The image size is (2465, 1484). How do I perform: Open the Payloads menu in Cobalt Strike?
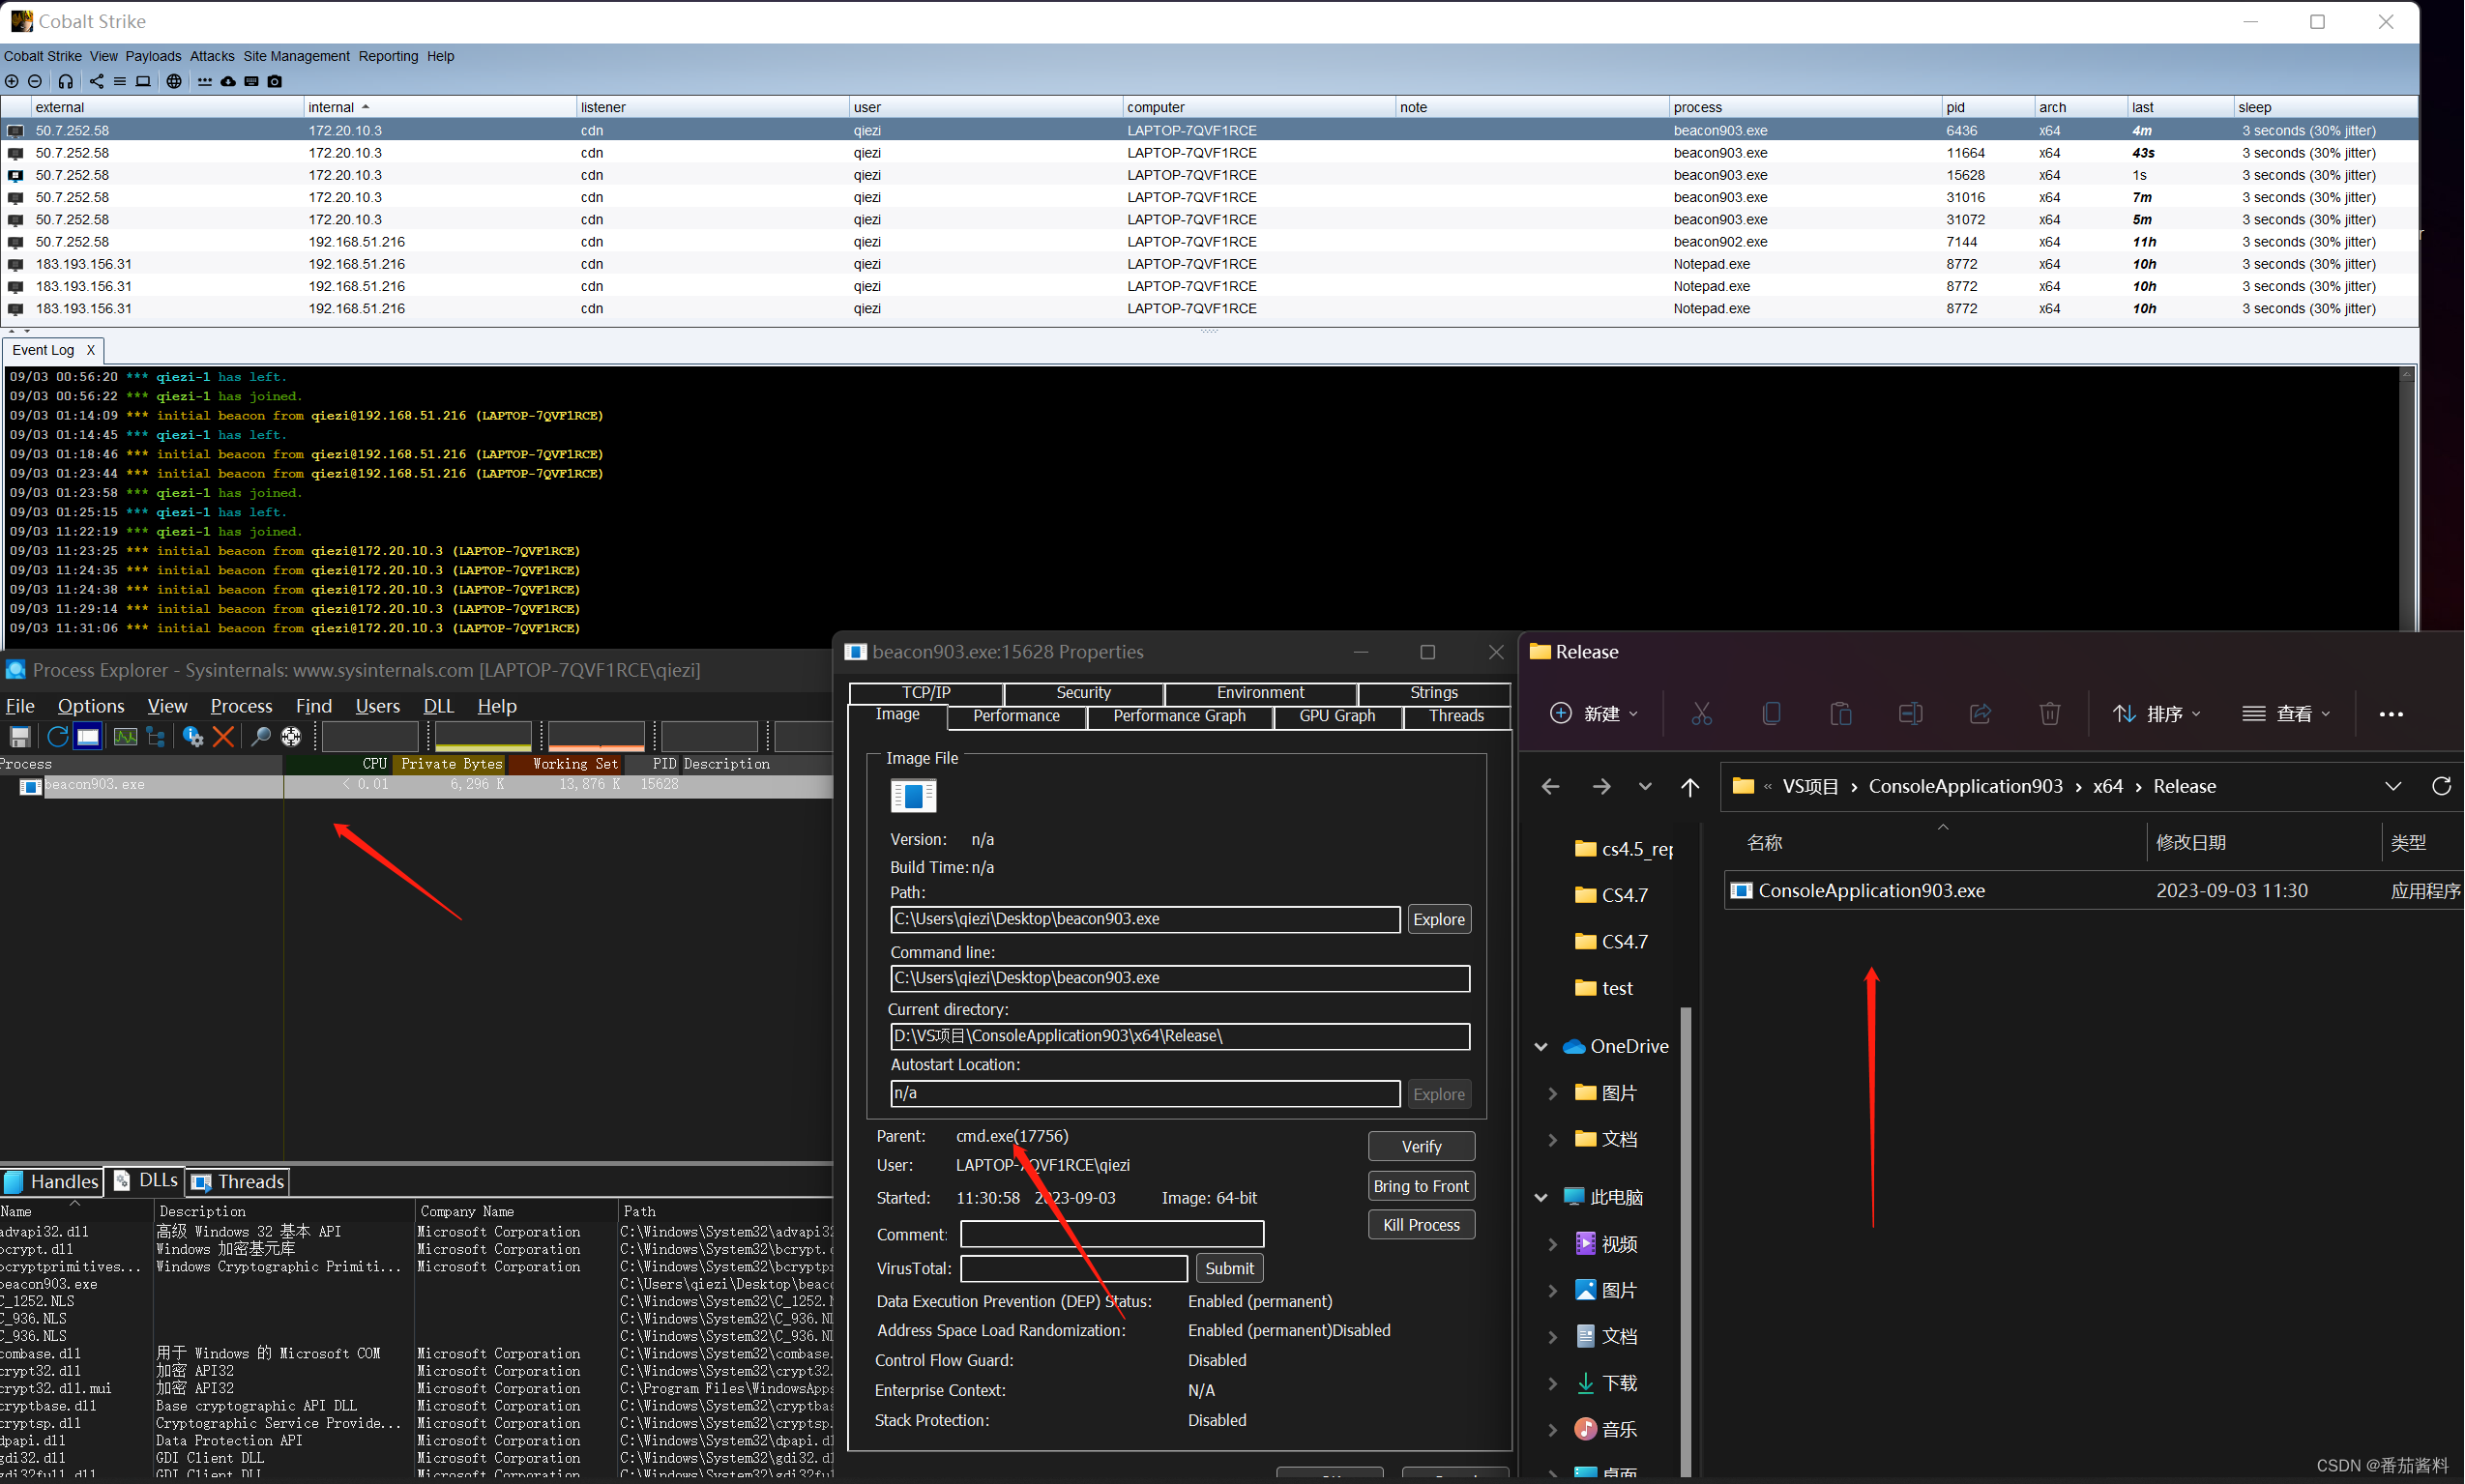153,56
